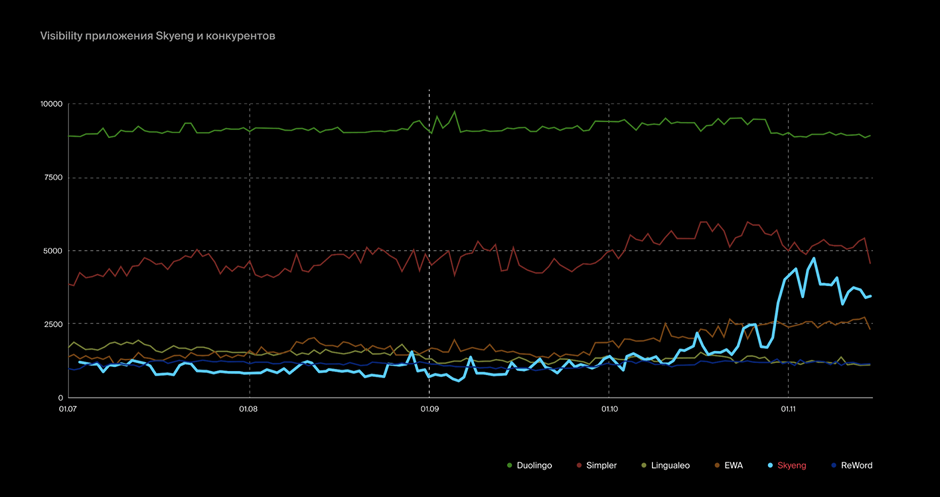Click the red Simpler legend dot
940x497 pixels.
[578, 465]
